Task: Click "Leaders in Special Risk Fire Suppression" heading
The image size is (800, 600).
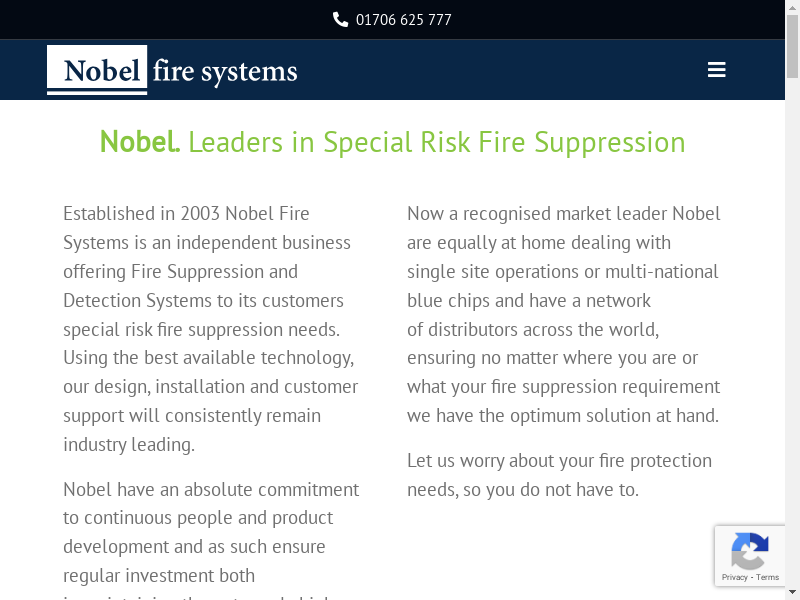Action: (436, 142)
